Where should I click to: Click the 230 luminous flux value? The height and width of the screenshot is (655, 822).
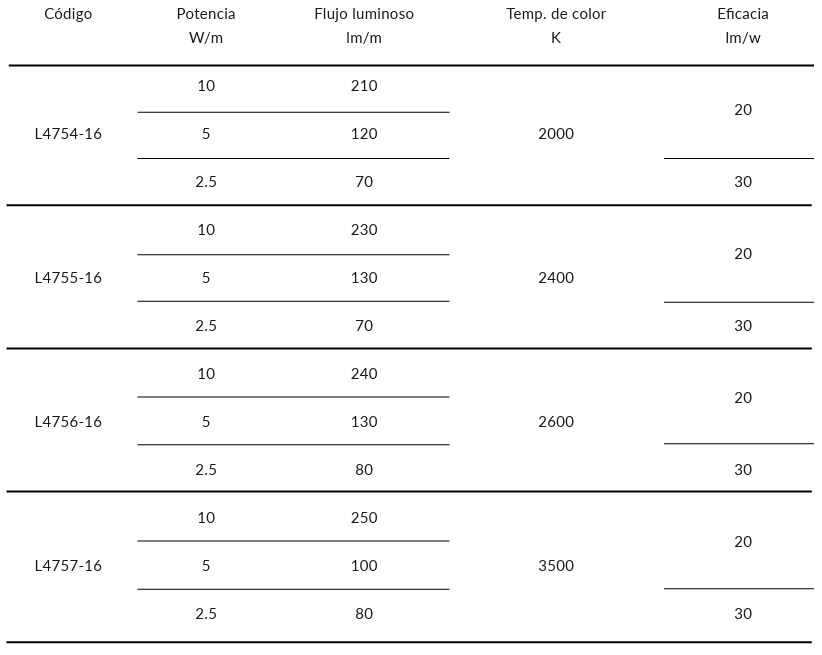click(x=364, y=230)
